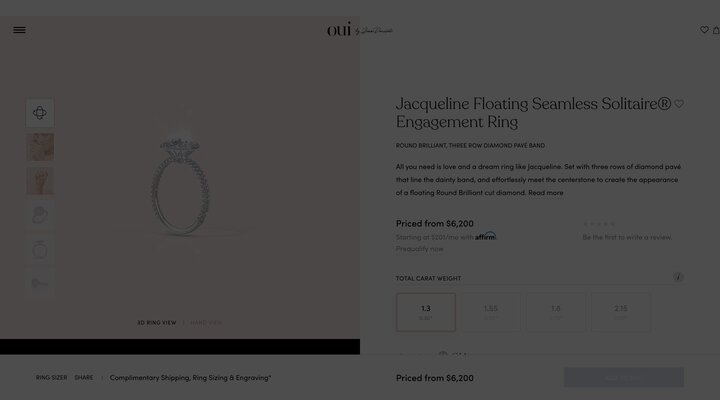Click the Prequalify now link

coord(420,249)
